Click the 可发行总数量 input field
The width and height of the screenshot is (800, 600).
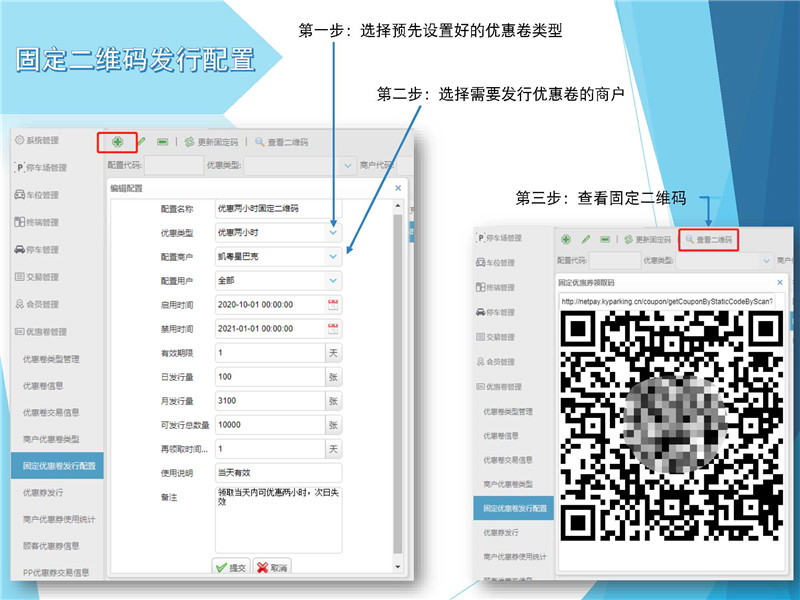click(270, 425)
